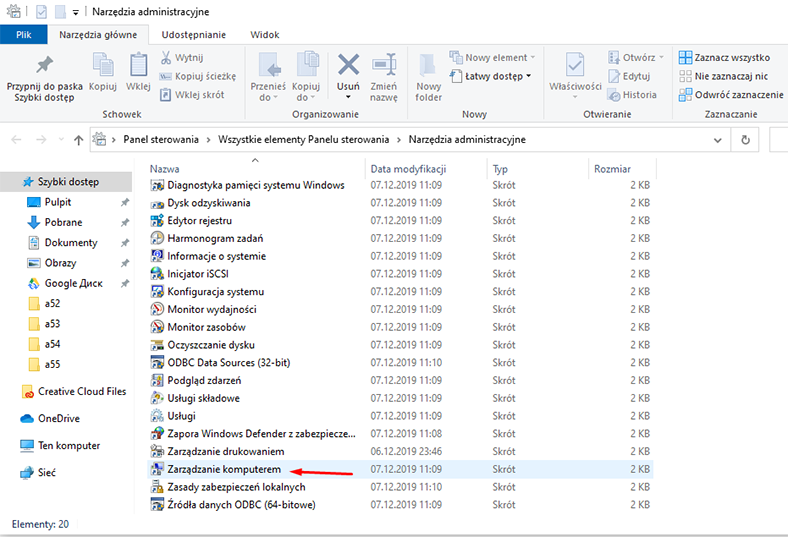The image size is (788, 537).
Task: Click the Usuń red X icon
Action: click(x=348, y=65)
